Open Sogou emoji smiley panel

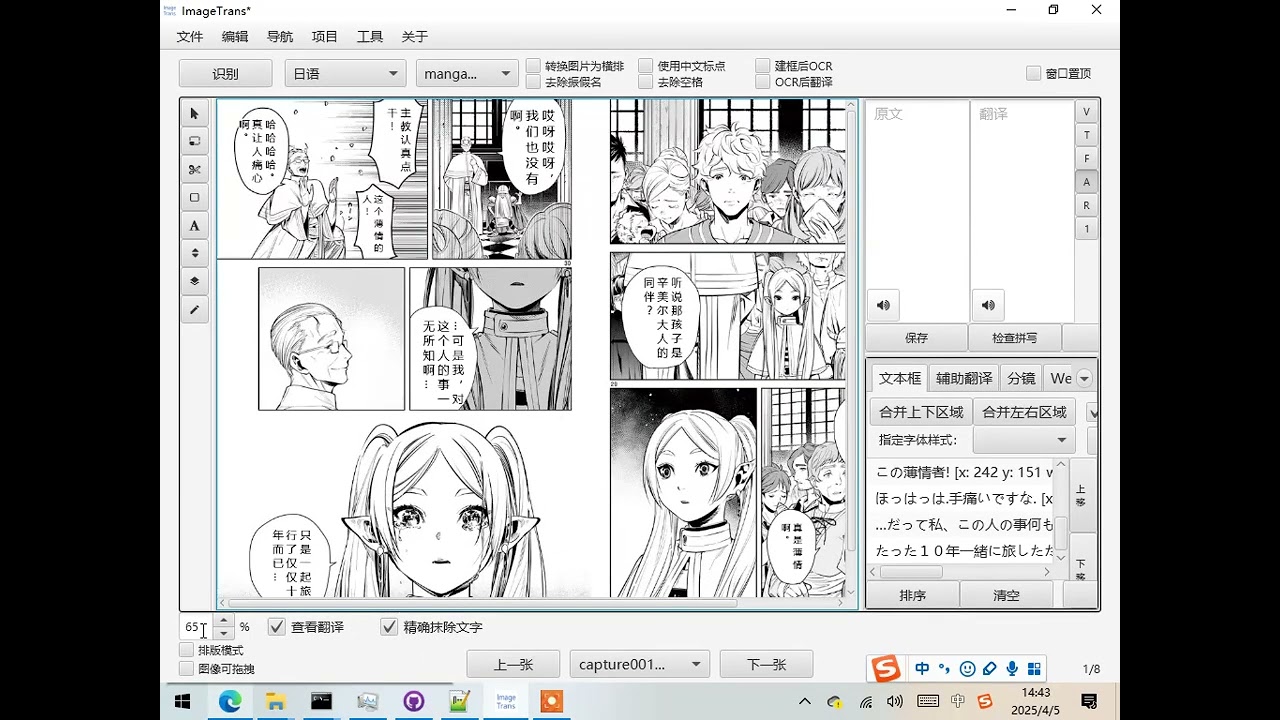tap(967, 669)
